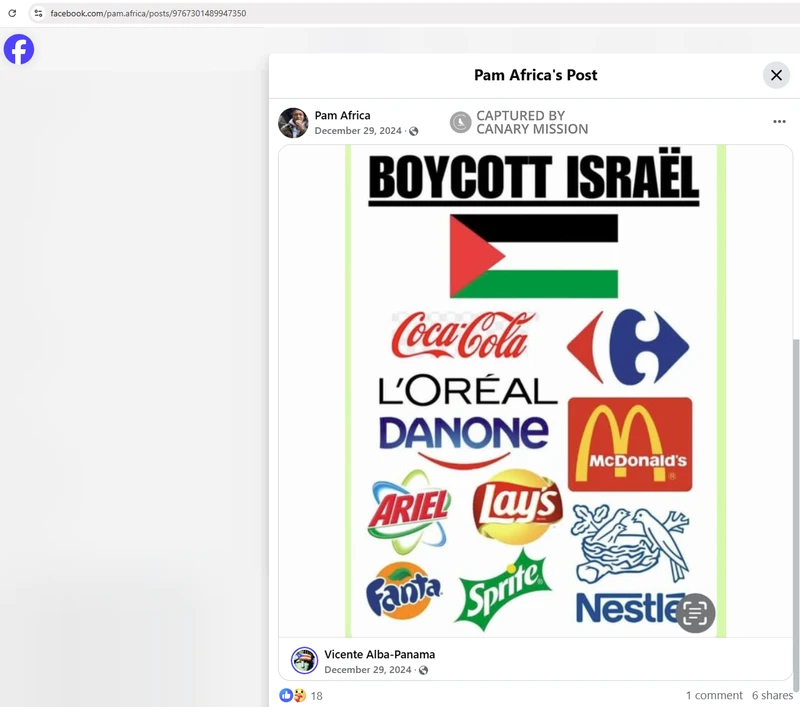This screenshot has height=707, width=800.
Task: Open Vicente Alba-Panama's post date link
Action: pyautogui.click(x=367, y=669)
